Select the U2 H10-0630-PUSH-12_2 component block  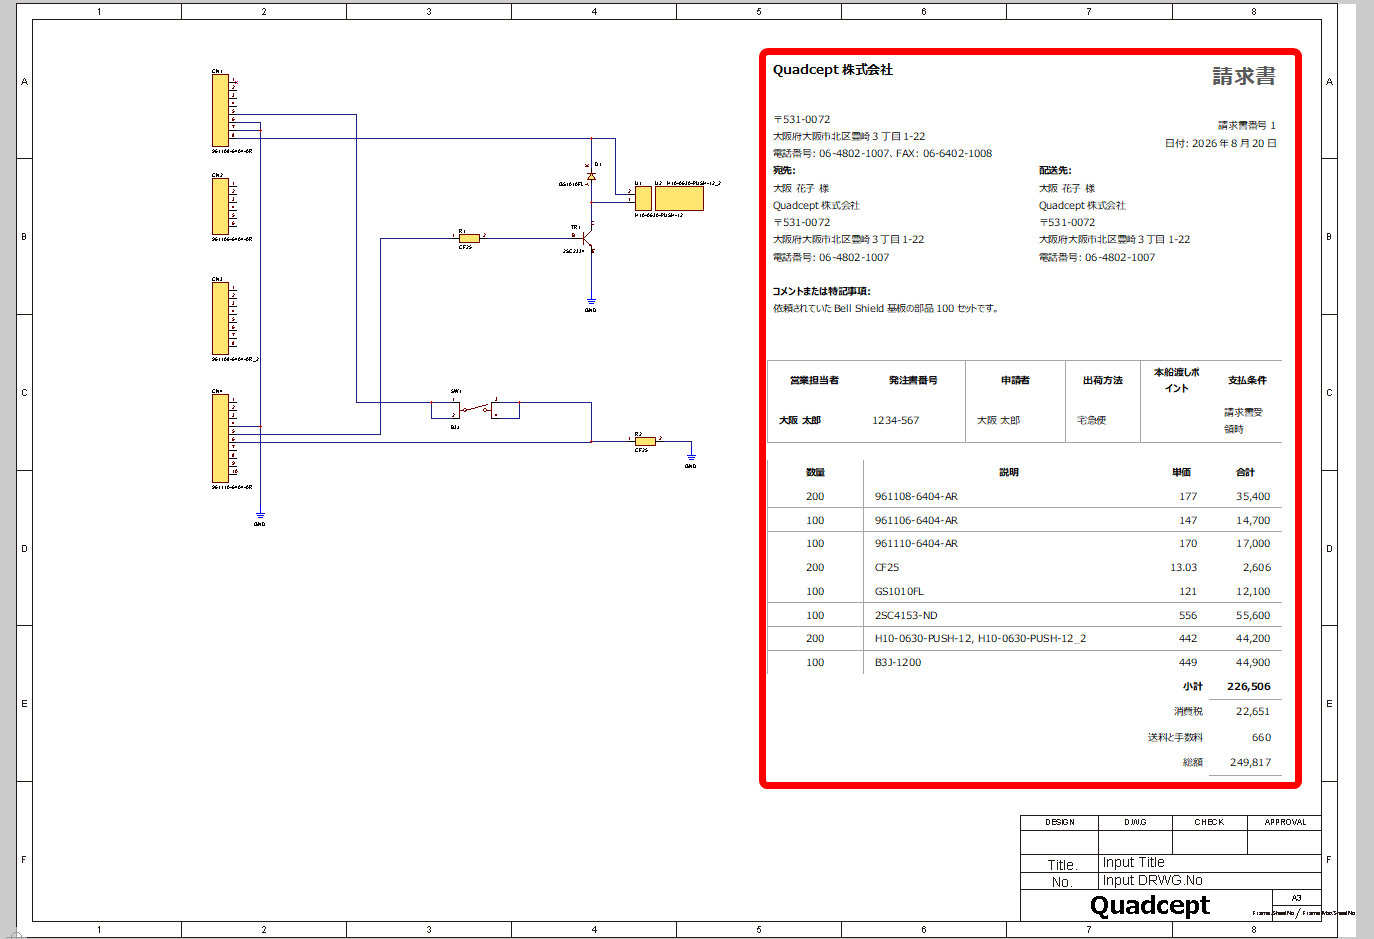pyautogui.click(x=679, y=198)
